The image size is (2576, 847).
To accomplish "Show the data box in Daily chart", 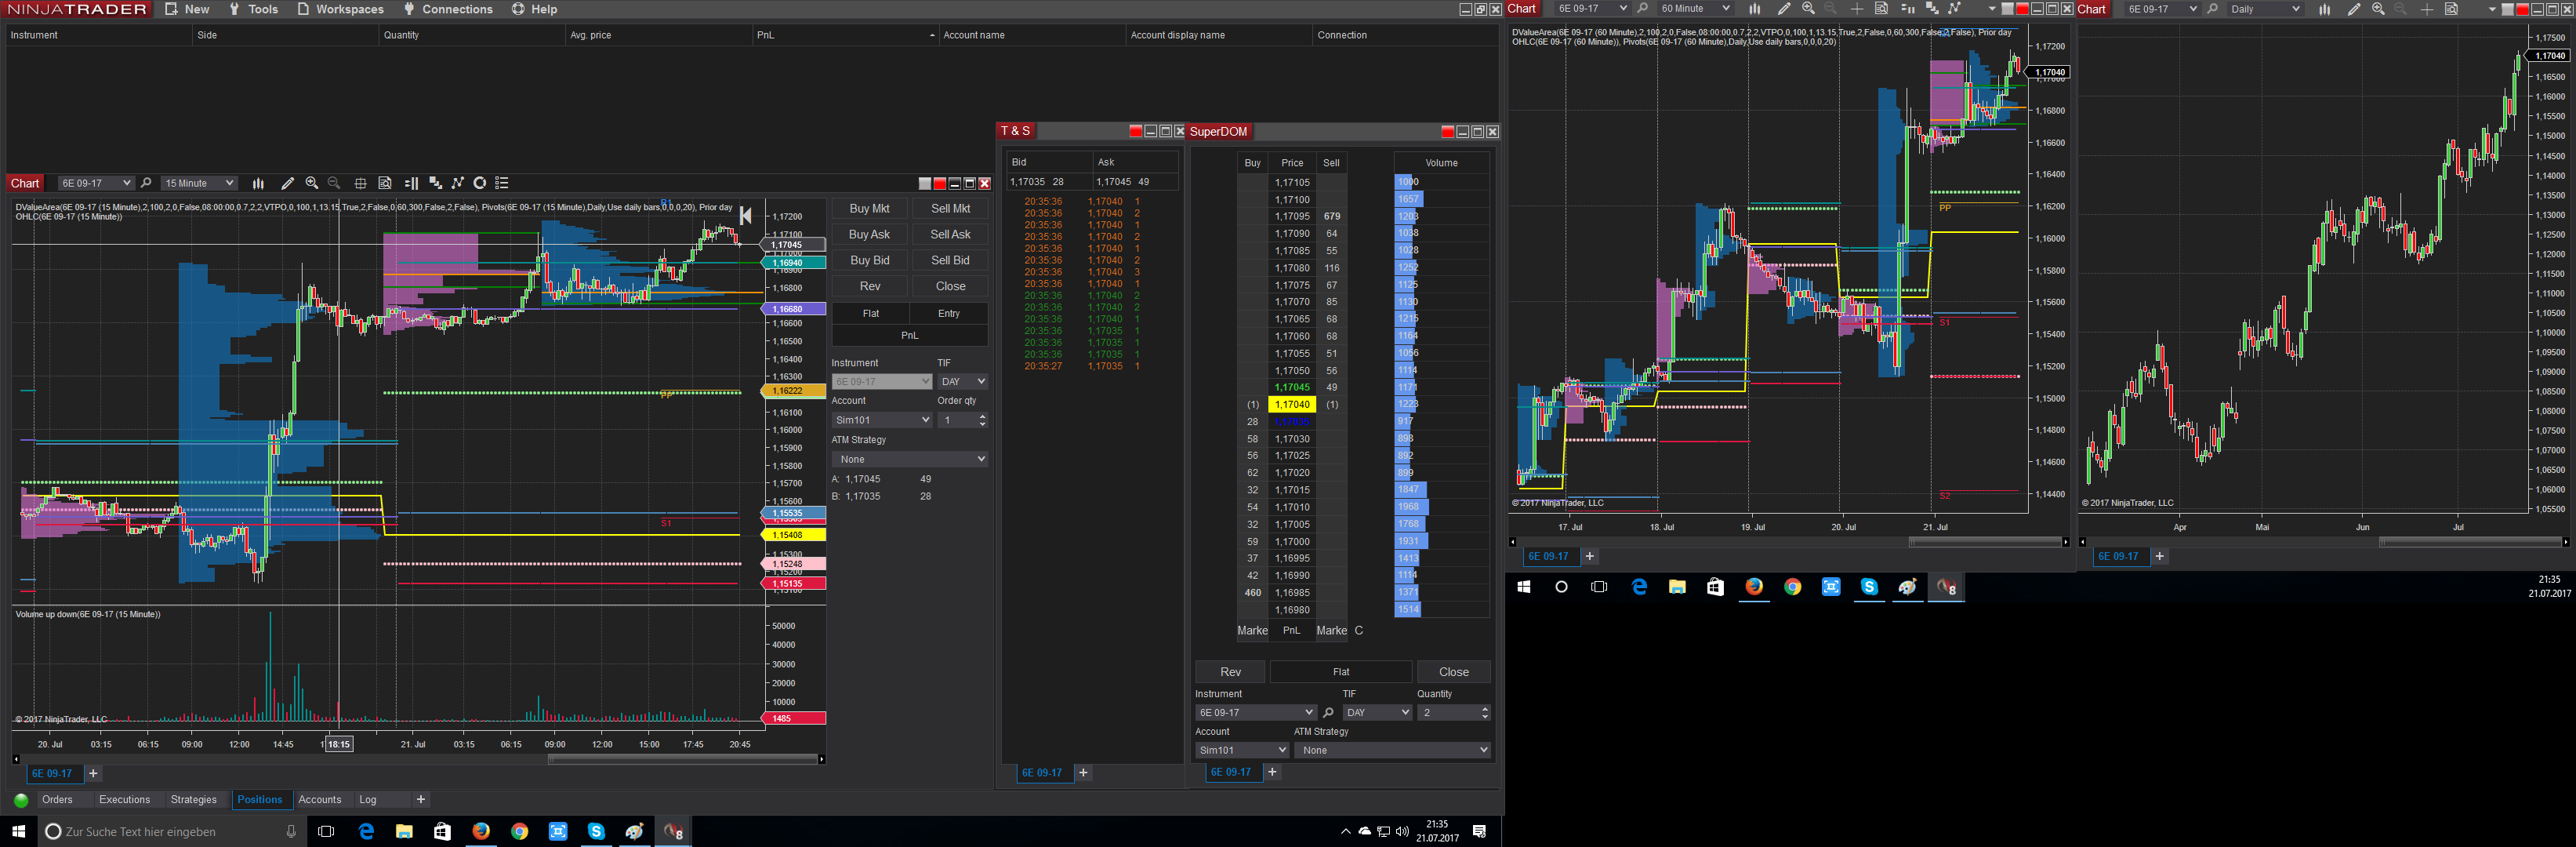I will [2451, 9].
